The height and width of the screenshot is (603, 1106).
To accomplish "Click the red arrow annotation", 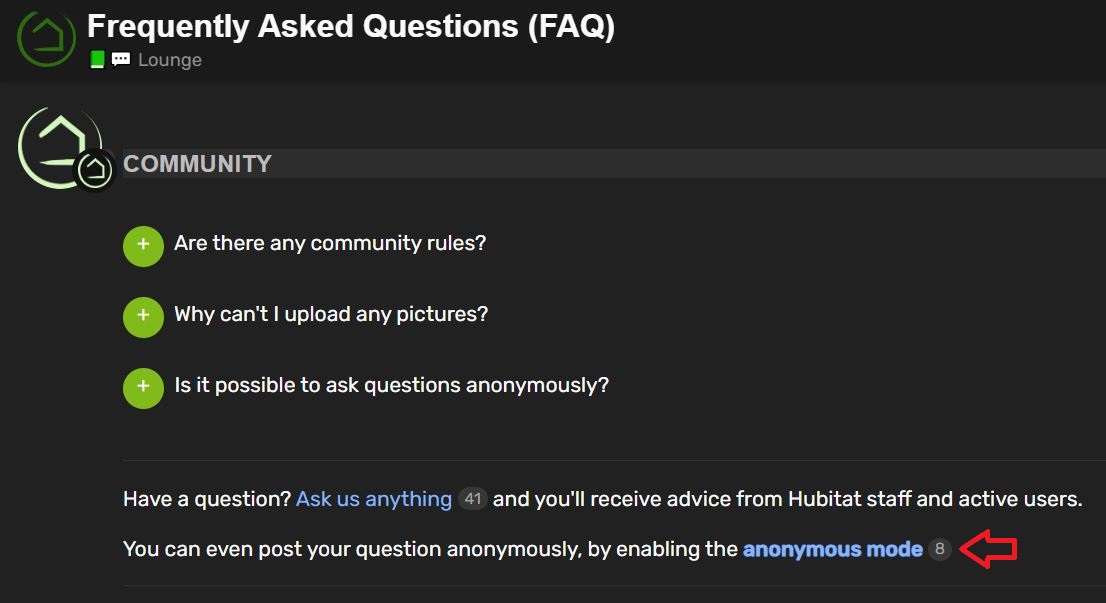I will pos(988,549).
